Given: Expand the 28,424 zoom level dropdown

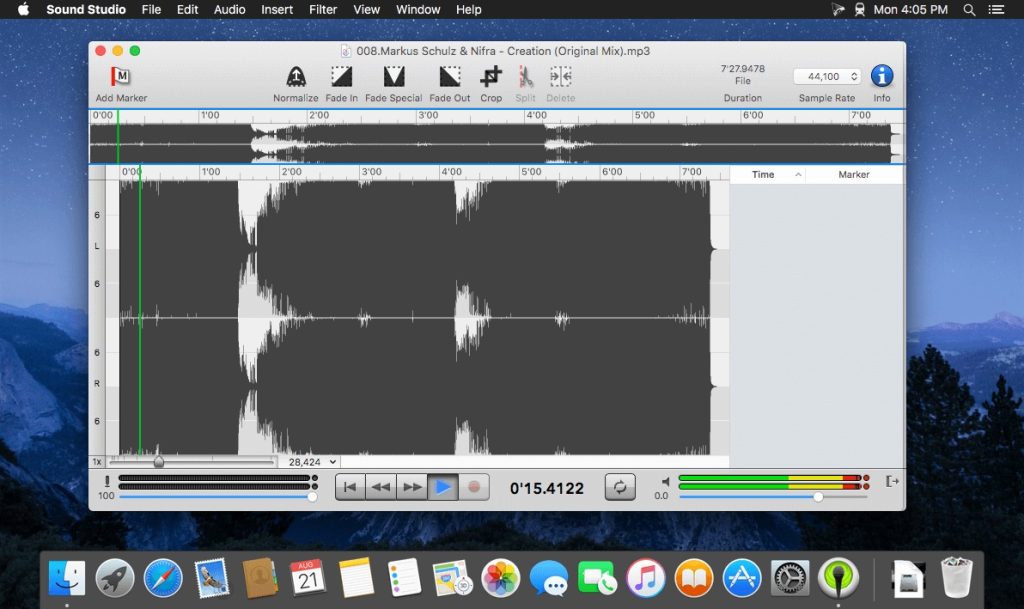Looking at the screenshot, I should tap(313, 462).
